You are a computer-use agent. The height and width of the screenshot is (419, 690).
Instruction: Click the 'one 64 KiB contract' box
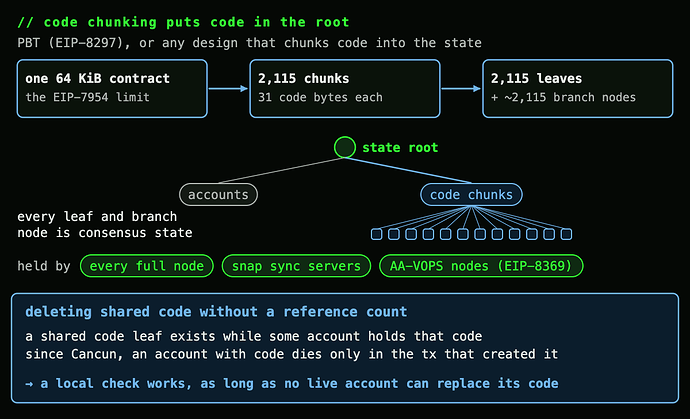(112, 88)
